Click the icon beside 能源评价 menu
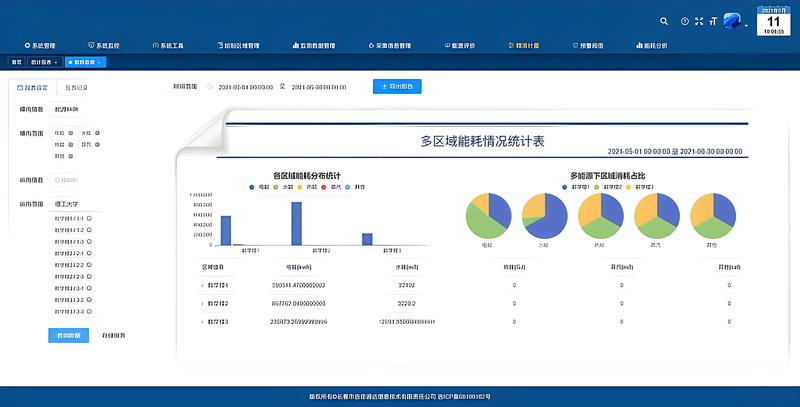800x407 pixels. coord(447,45)
